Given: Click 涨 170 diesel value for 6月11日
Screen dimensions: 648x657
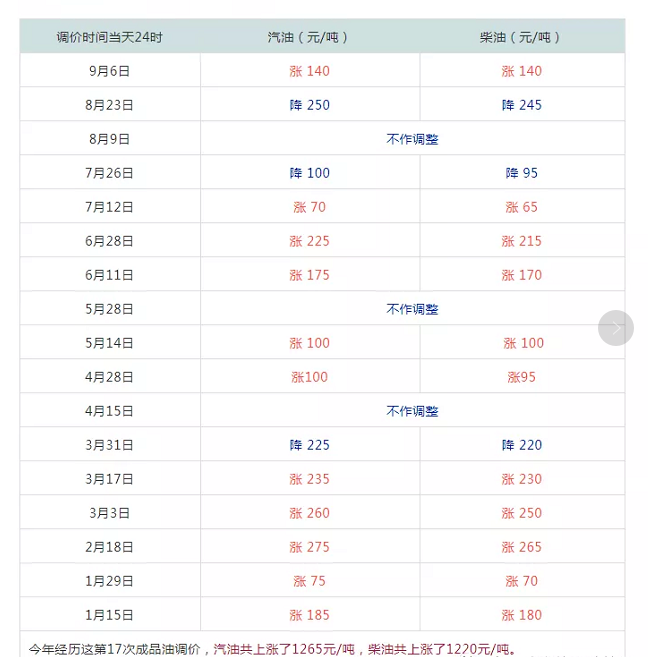Looking at the screenshot, I should (x=521, y=275).
